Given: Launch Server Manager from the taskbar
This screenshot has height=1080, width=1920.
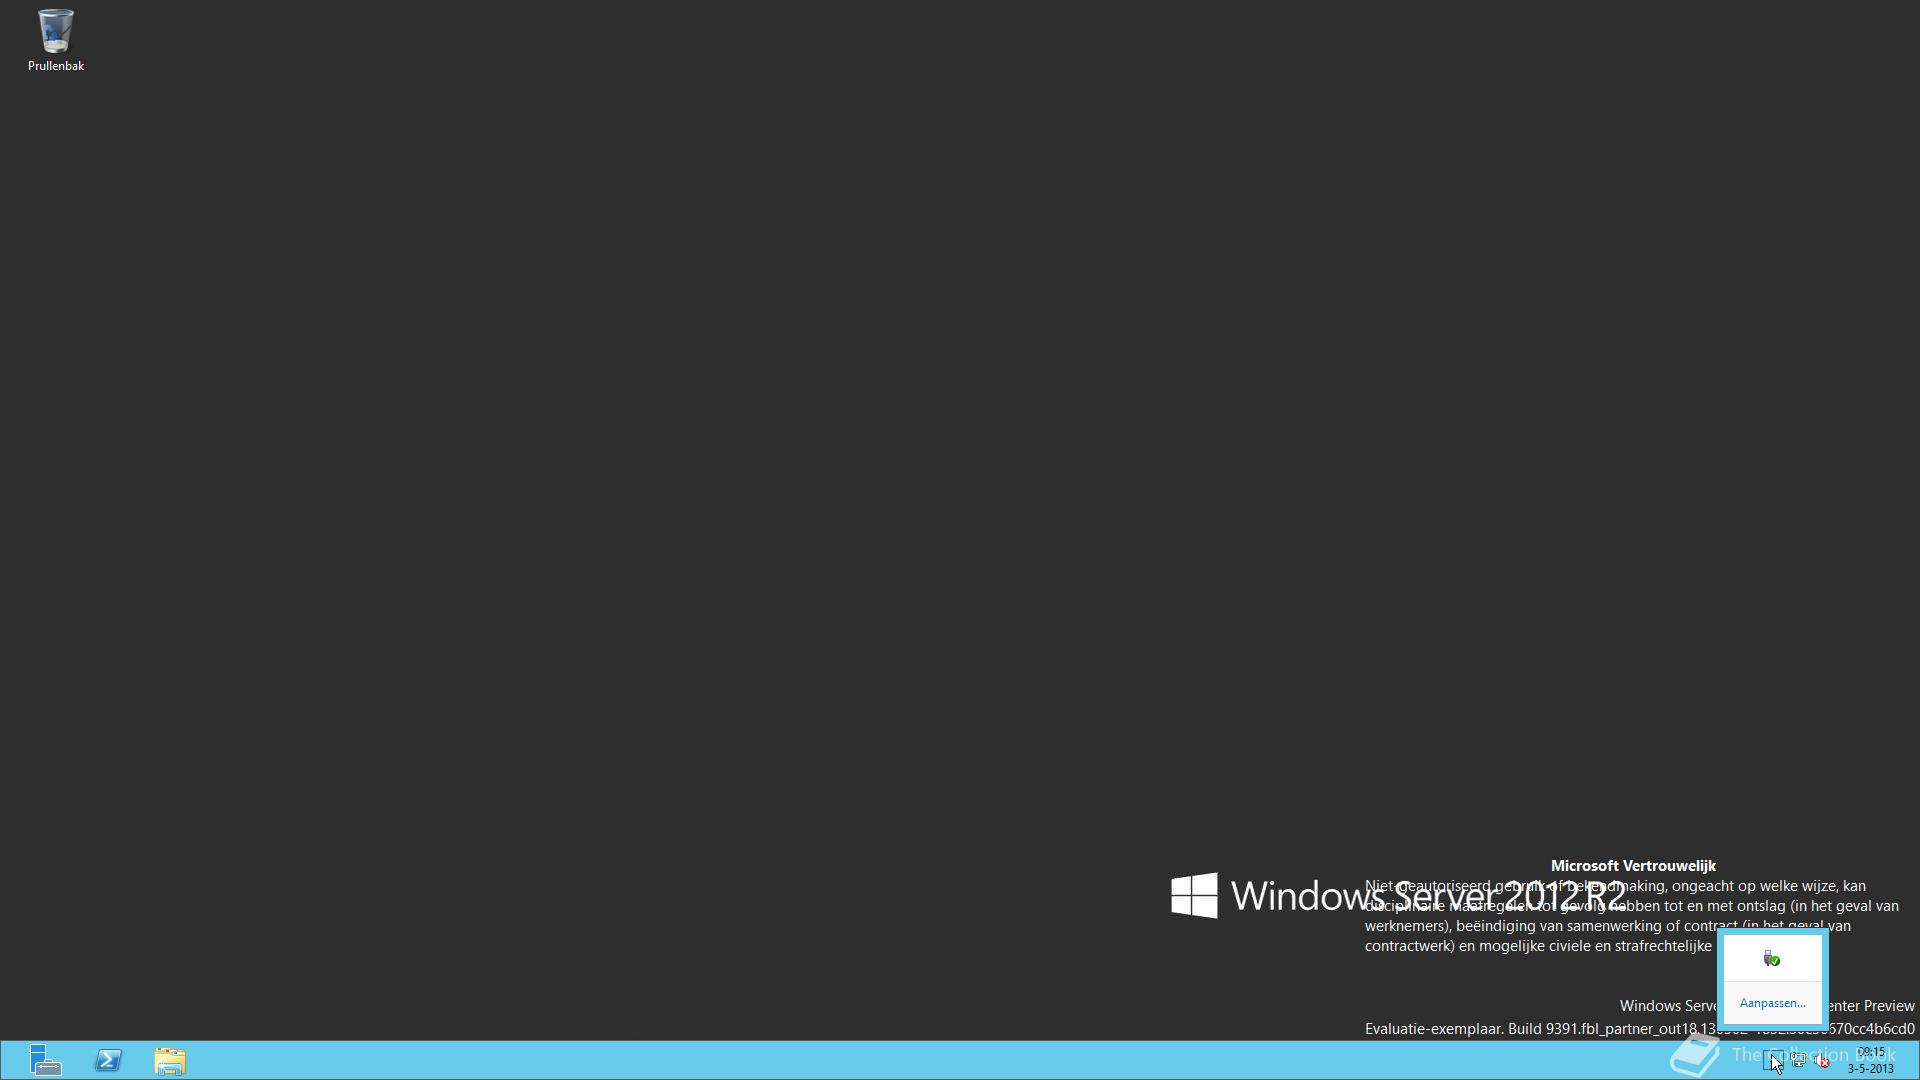Looking at the screenshot, I should (x=45, y=1060).
